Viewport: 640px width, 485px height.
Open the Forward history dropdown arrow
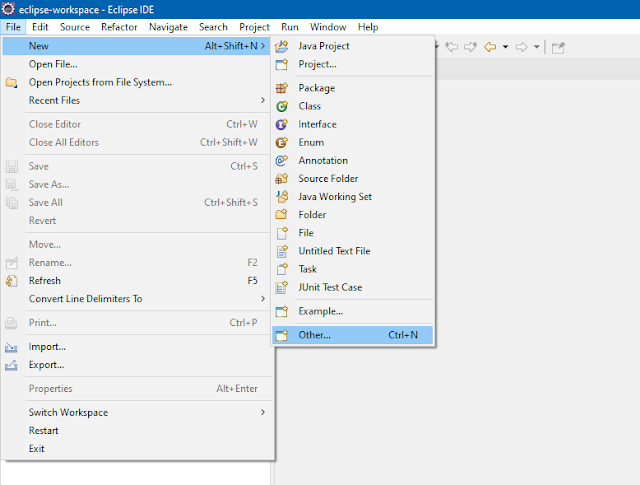pos(537,47)
